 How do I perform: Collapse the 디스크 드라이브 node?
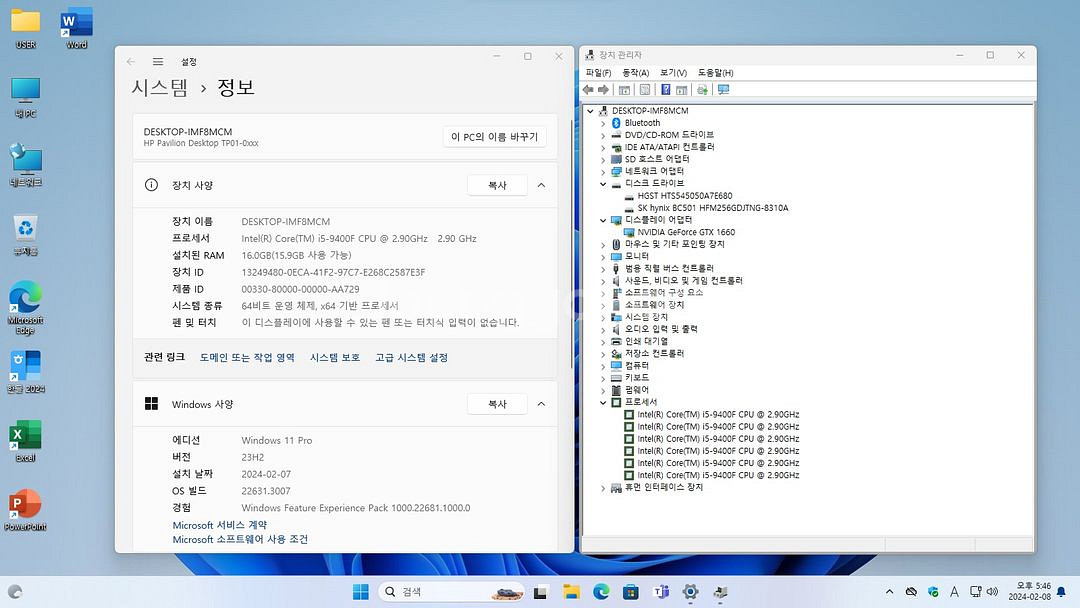pos(603,184)
